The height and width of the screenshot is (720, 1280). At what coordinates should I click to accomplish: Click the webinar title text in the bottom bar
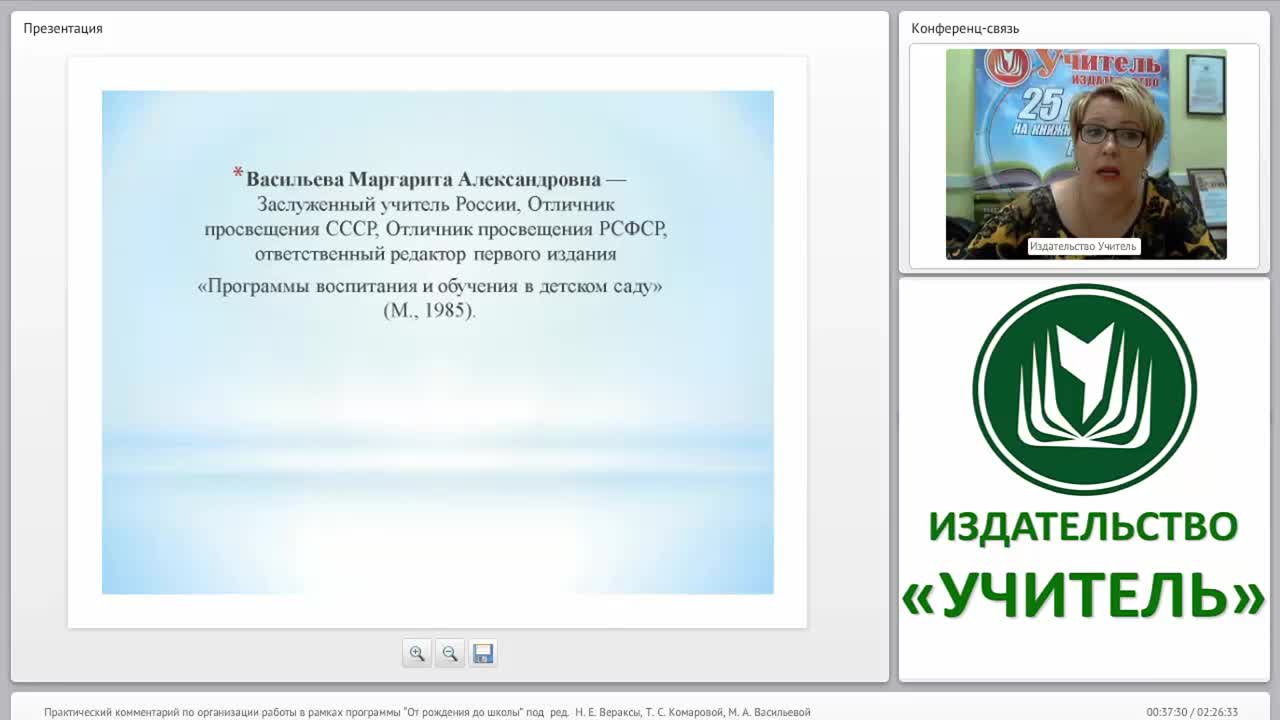(x=427, y=712)
